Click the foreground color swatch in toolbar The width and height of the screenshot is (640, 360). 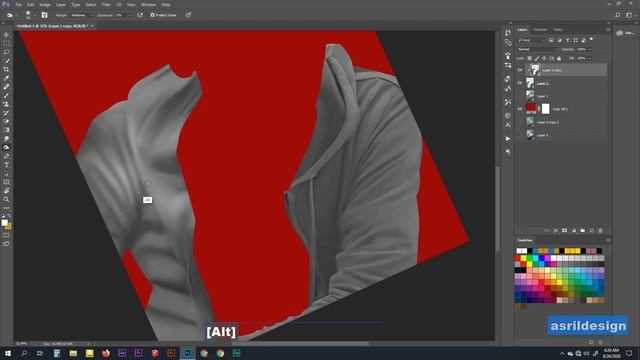[x=4, y=223]
